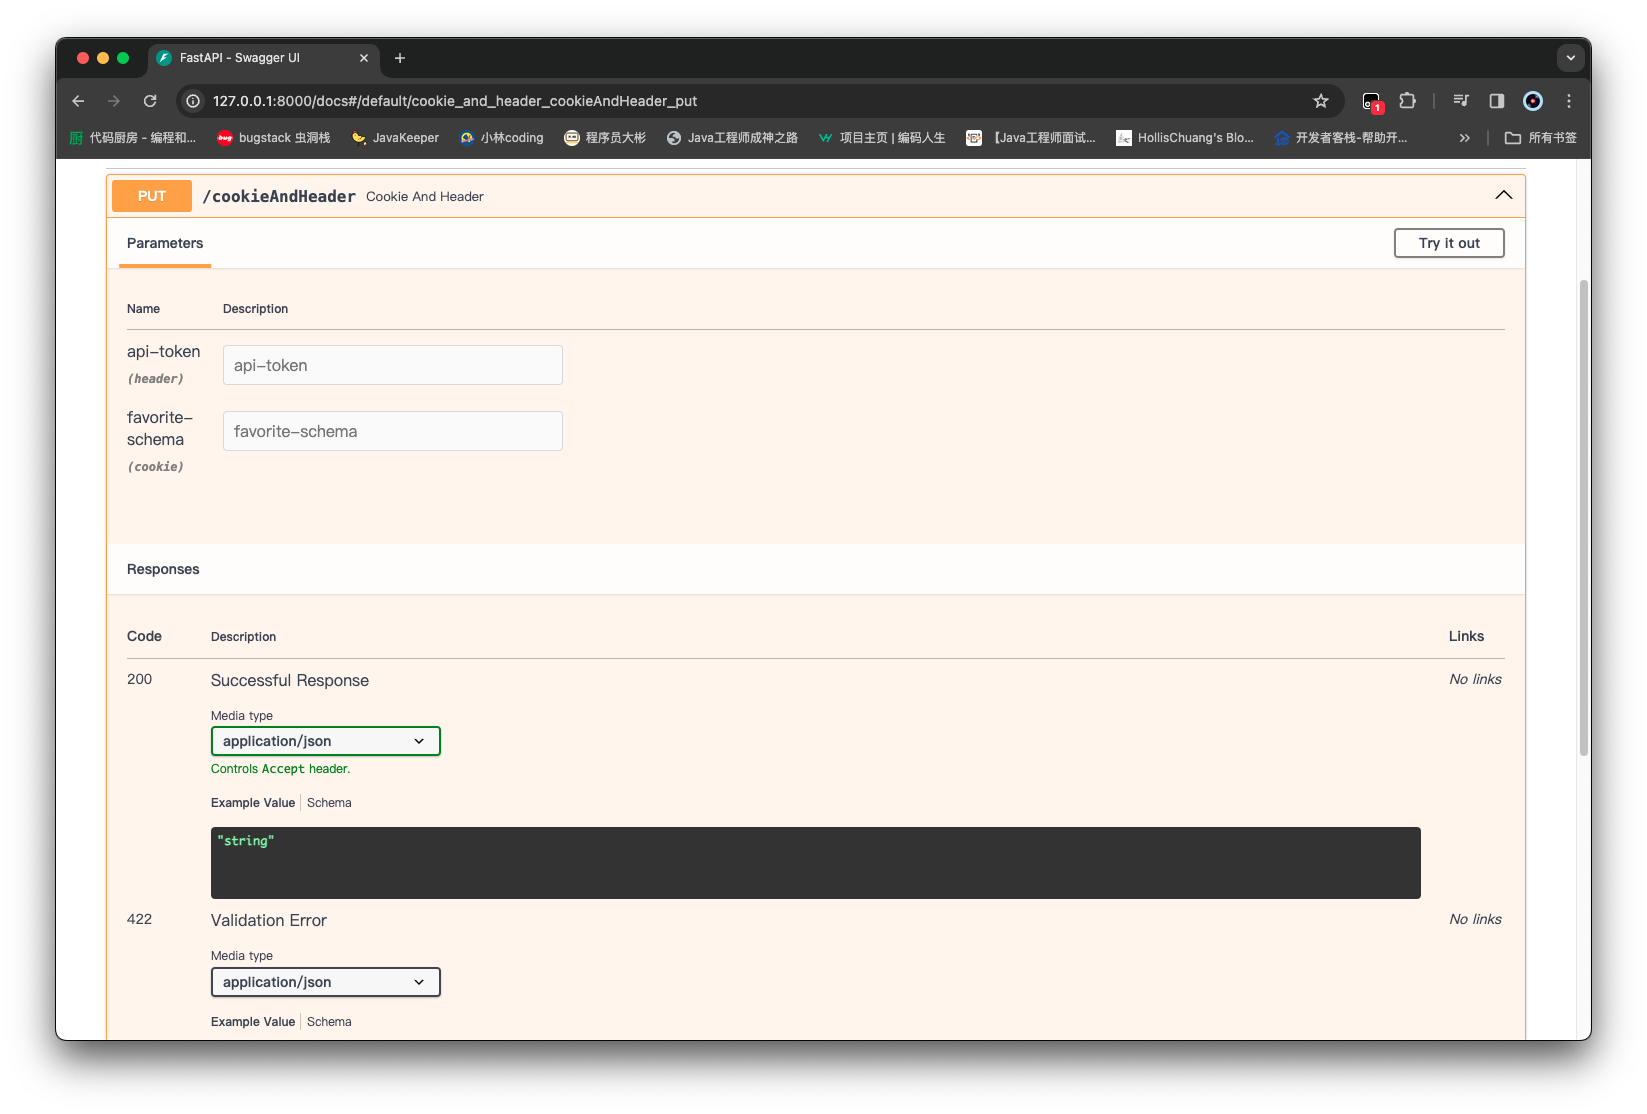Toggle the browser side panel icon
Image resolution: width=1647 pixels, height=1114 pixels.
[x=1497, y=101]
